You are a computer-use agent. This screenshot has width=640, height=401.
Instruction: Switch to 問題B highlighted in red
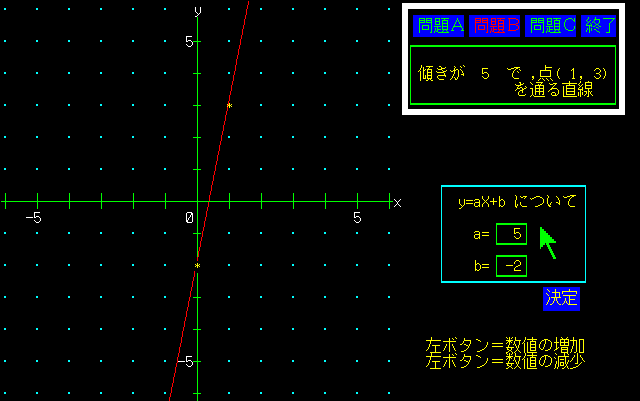(x=495, y=27)
